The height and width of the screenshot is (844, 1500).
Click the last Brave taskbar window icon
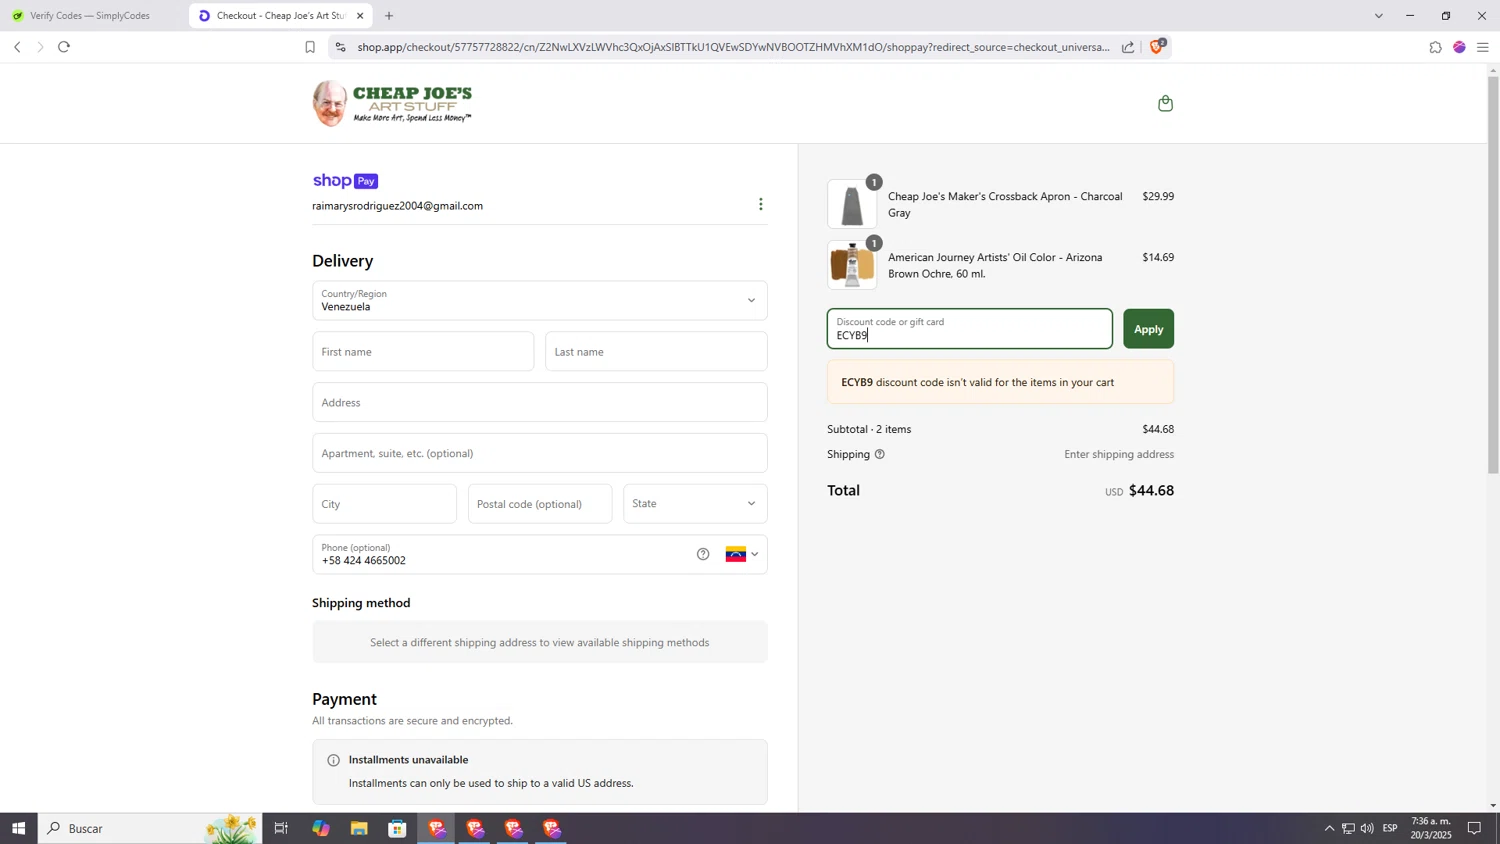(x=552, y=828)
